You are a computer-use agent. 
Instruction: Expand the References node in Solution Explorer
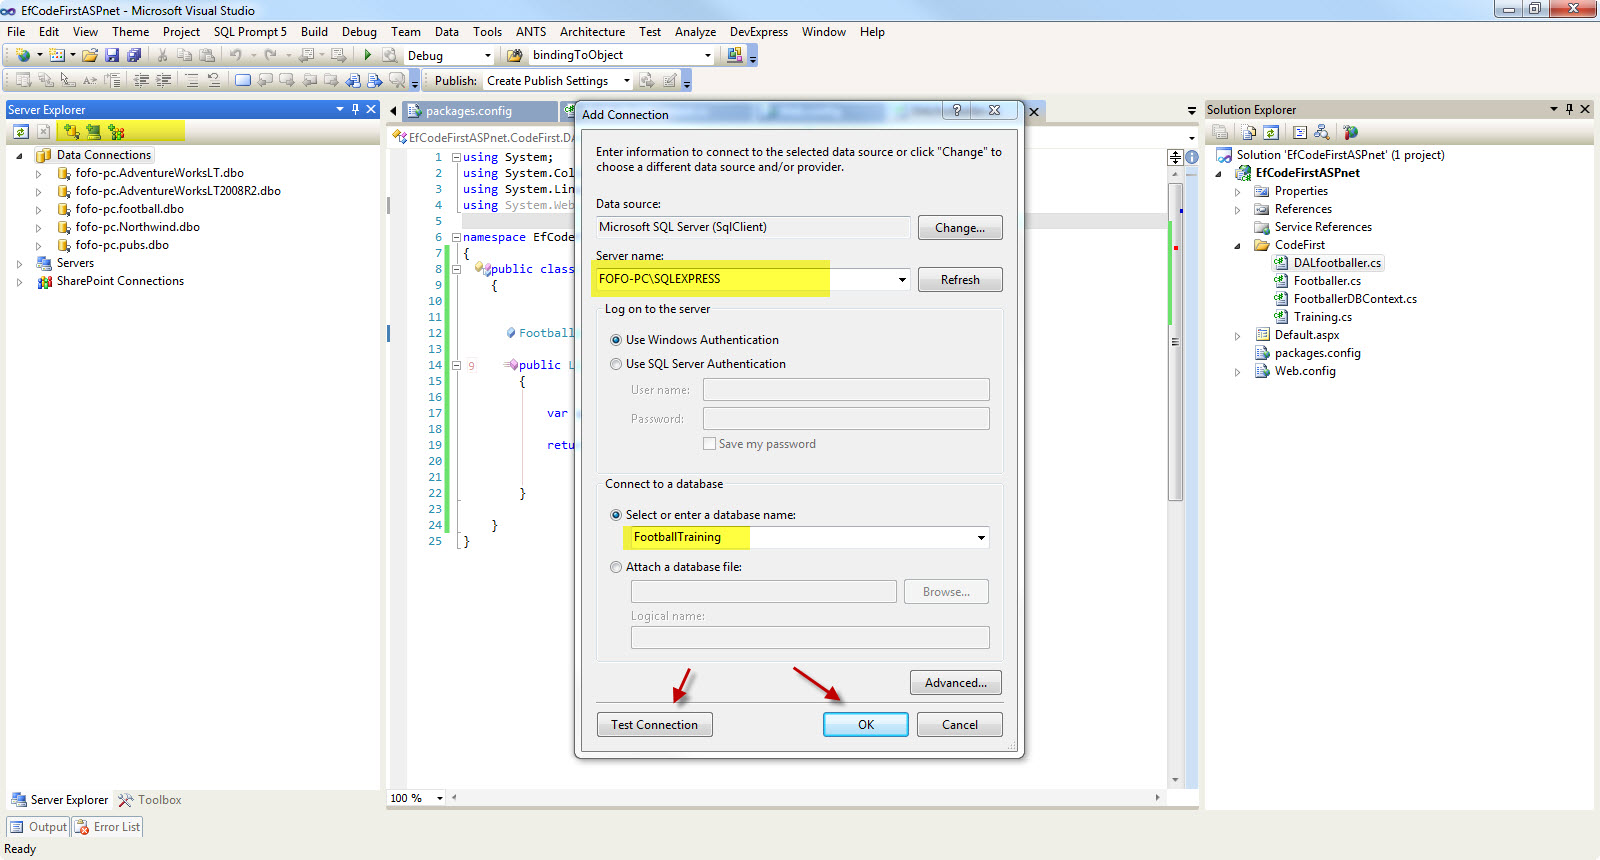tap(1237, 210)
